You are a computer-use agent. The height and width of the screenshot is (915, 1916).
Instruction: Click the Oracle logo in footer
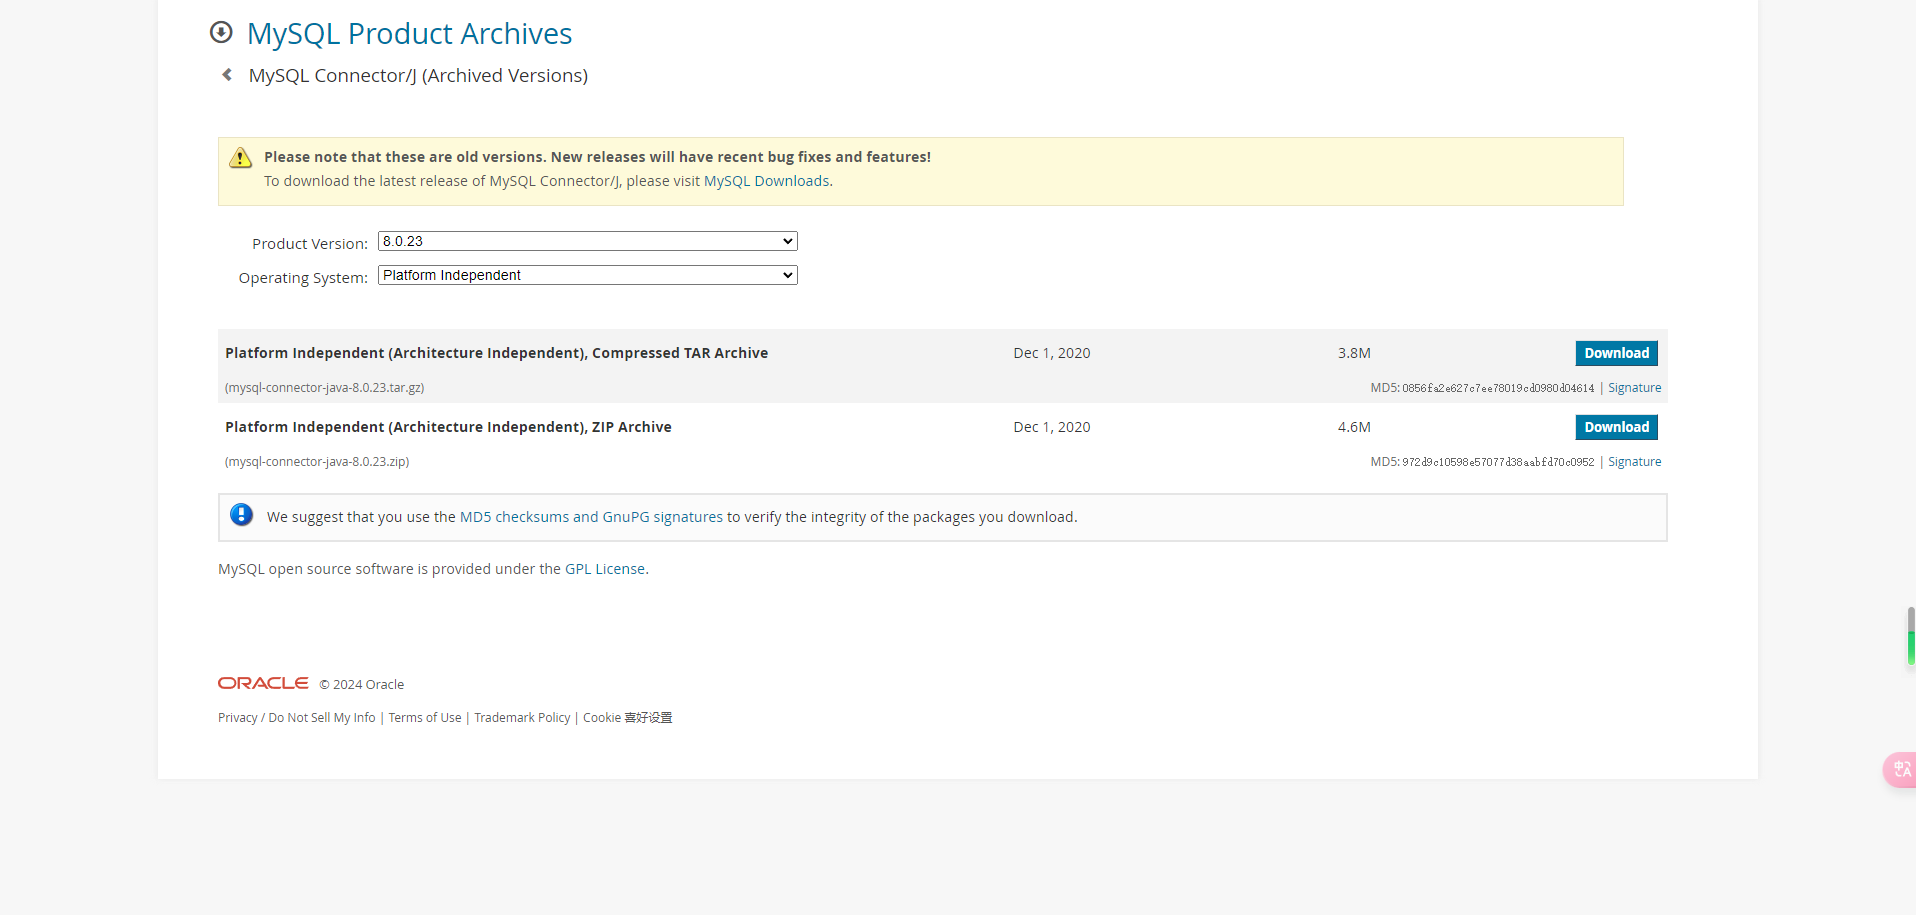[263, 683]
